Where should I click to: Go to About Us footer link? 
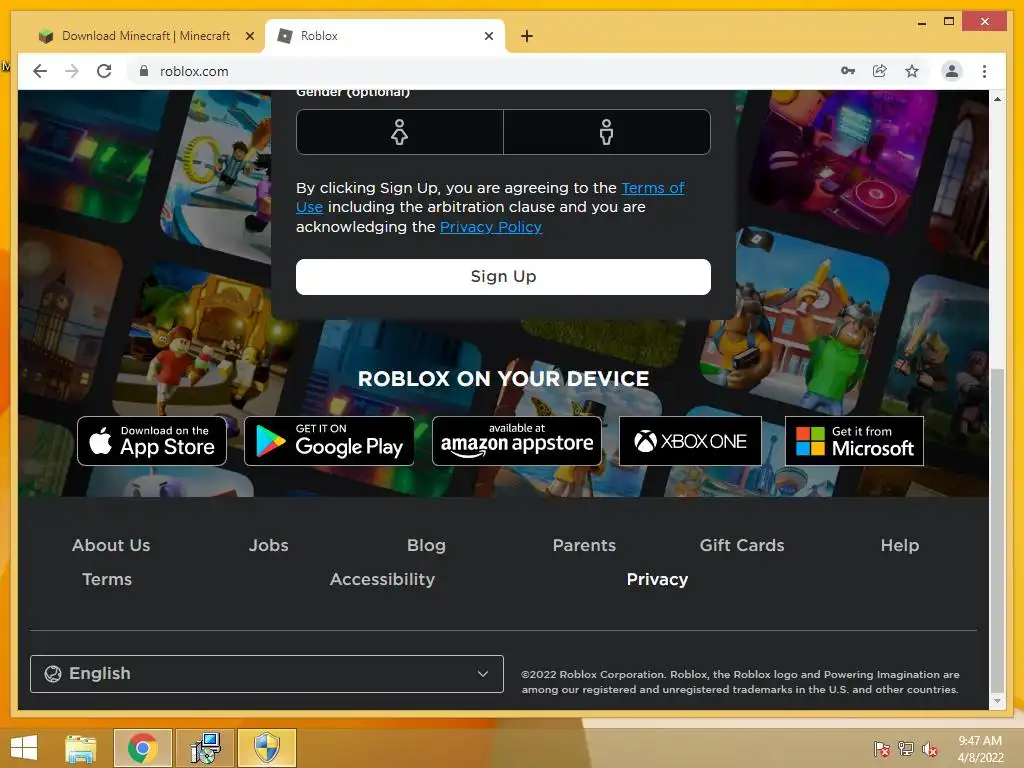click(111, 545)
